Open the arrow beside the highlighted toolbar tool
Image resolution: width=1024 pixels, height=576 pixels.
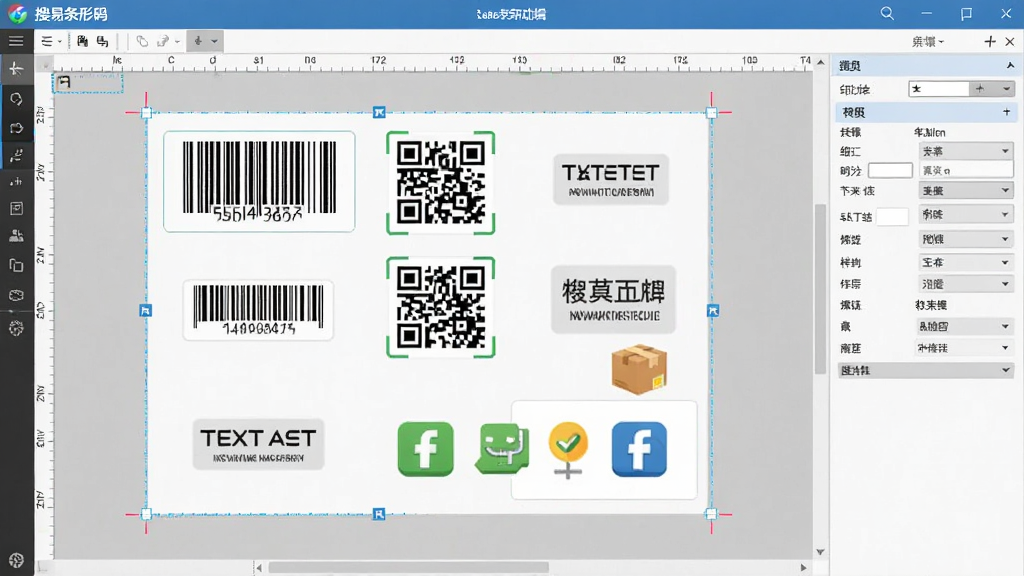click(215, 41)
